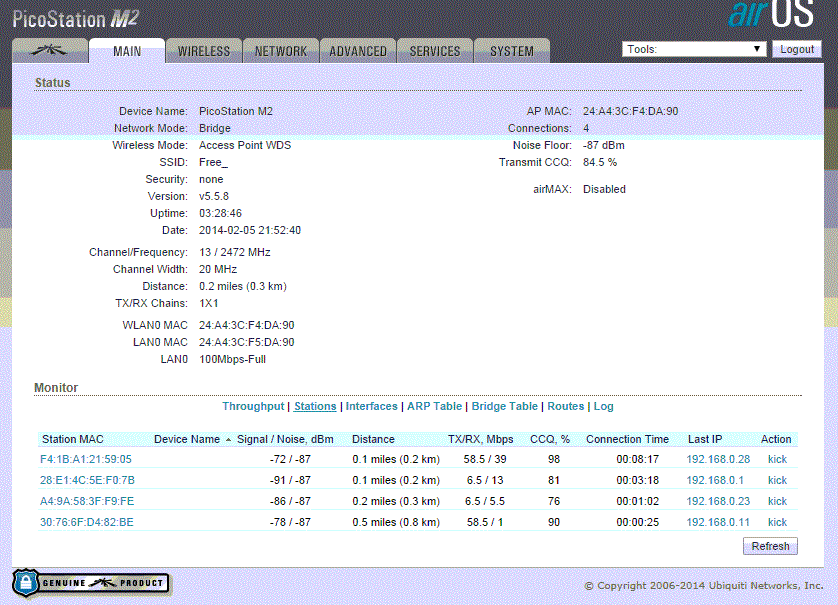
Task: Open last IP 192.168.0.1
Action: 715,480
